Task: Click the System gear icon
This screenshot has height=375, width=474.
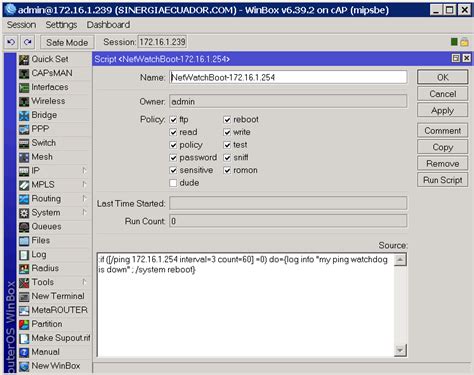Action: [24, 213]
